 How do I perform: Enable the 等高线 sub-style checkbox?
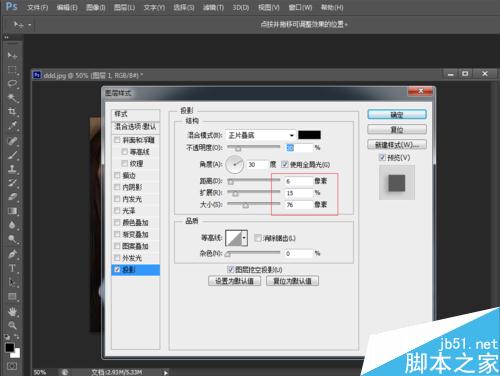coord(125,152)
